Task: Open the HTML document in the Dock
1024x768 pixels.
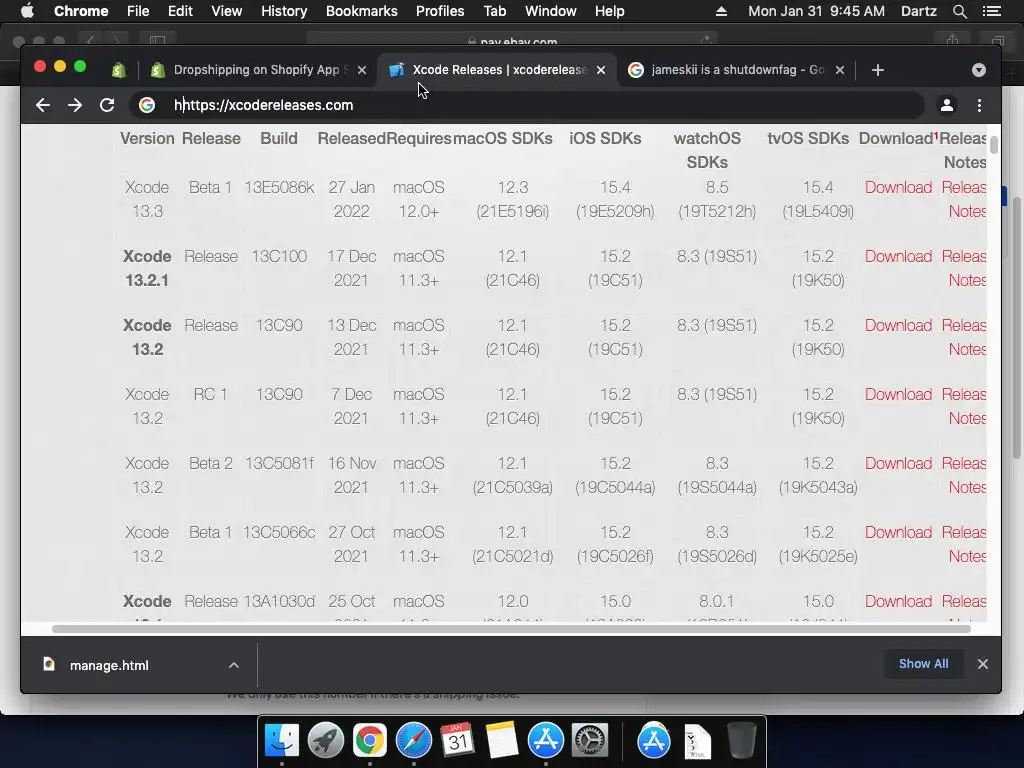Action: [697, 742]
